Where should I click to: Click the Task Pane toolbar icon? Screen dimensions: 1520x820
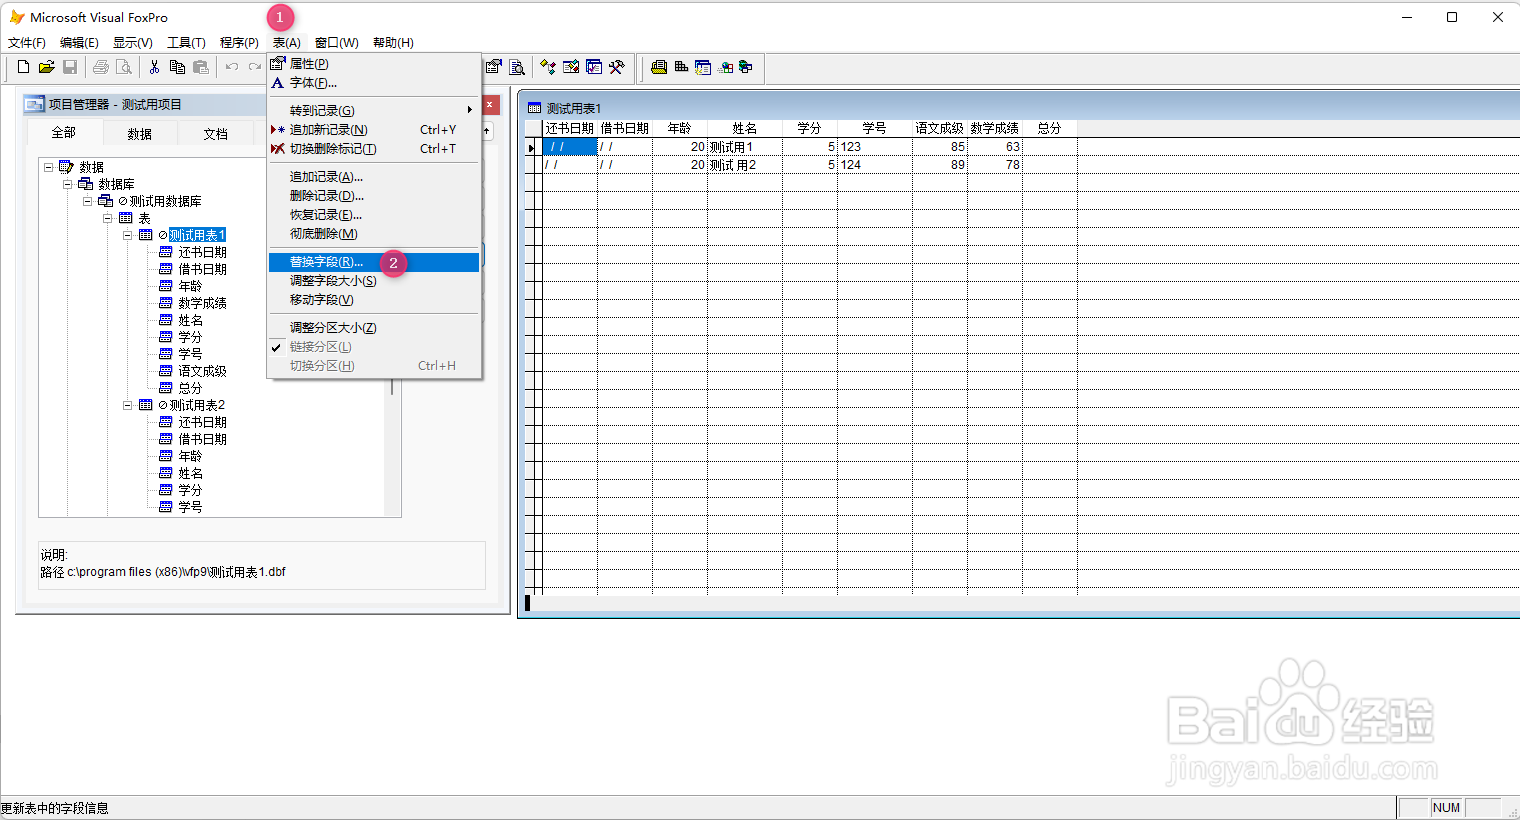594,67
